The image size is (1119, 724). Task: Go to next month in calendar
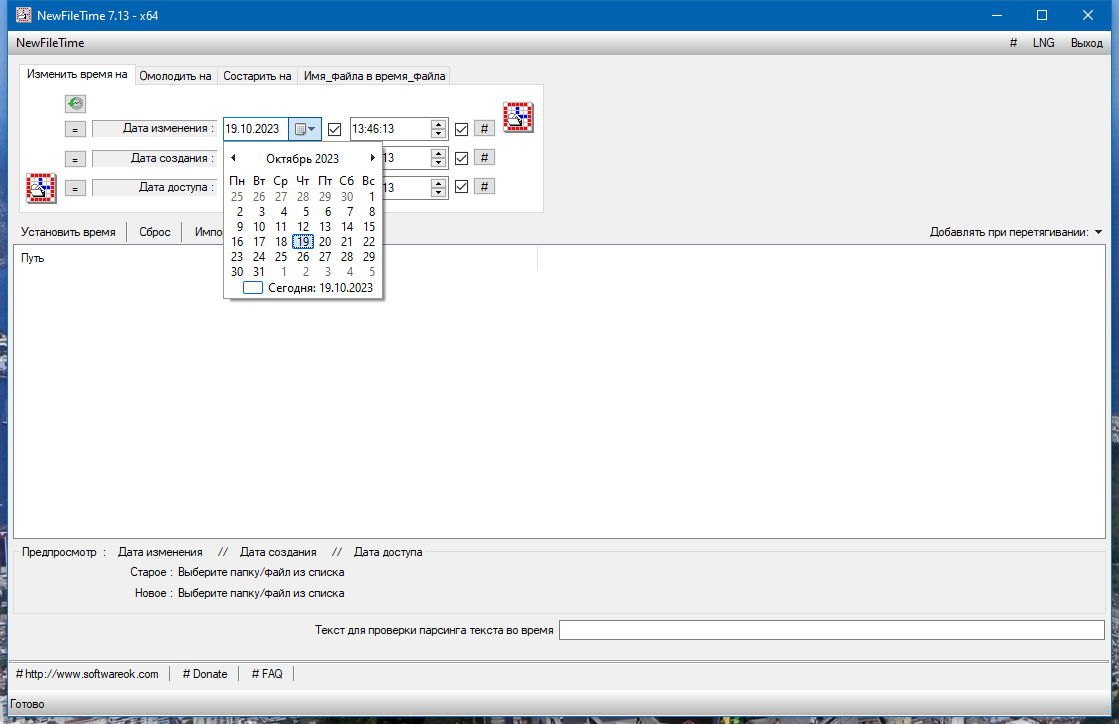click(x=372, y=158)
